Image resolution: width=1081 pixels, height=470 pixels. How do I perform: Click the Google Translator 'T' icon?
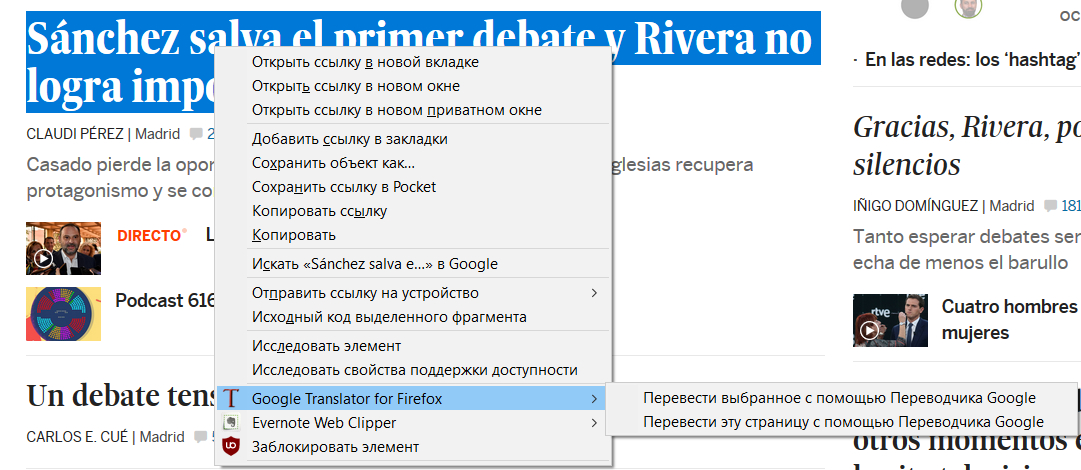231,399
